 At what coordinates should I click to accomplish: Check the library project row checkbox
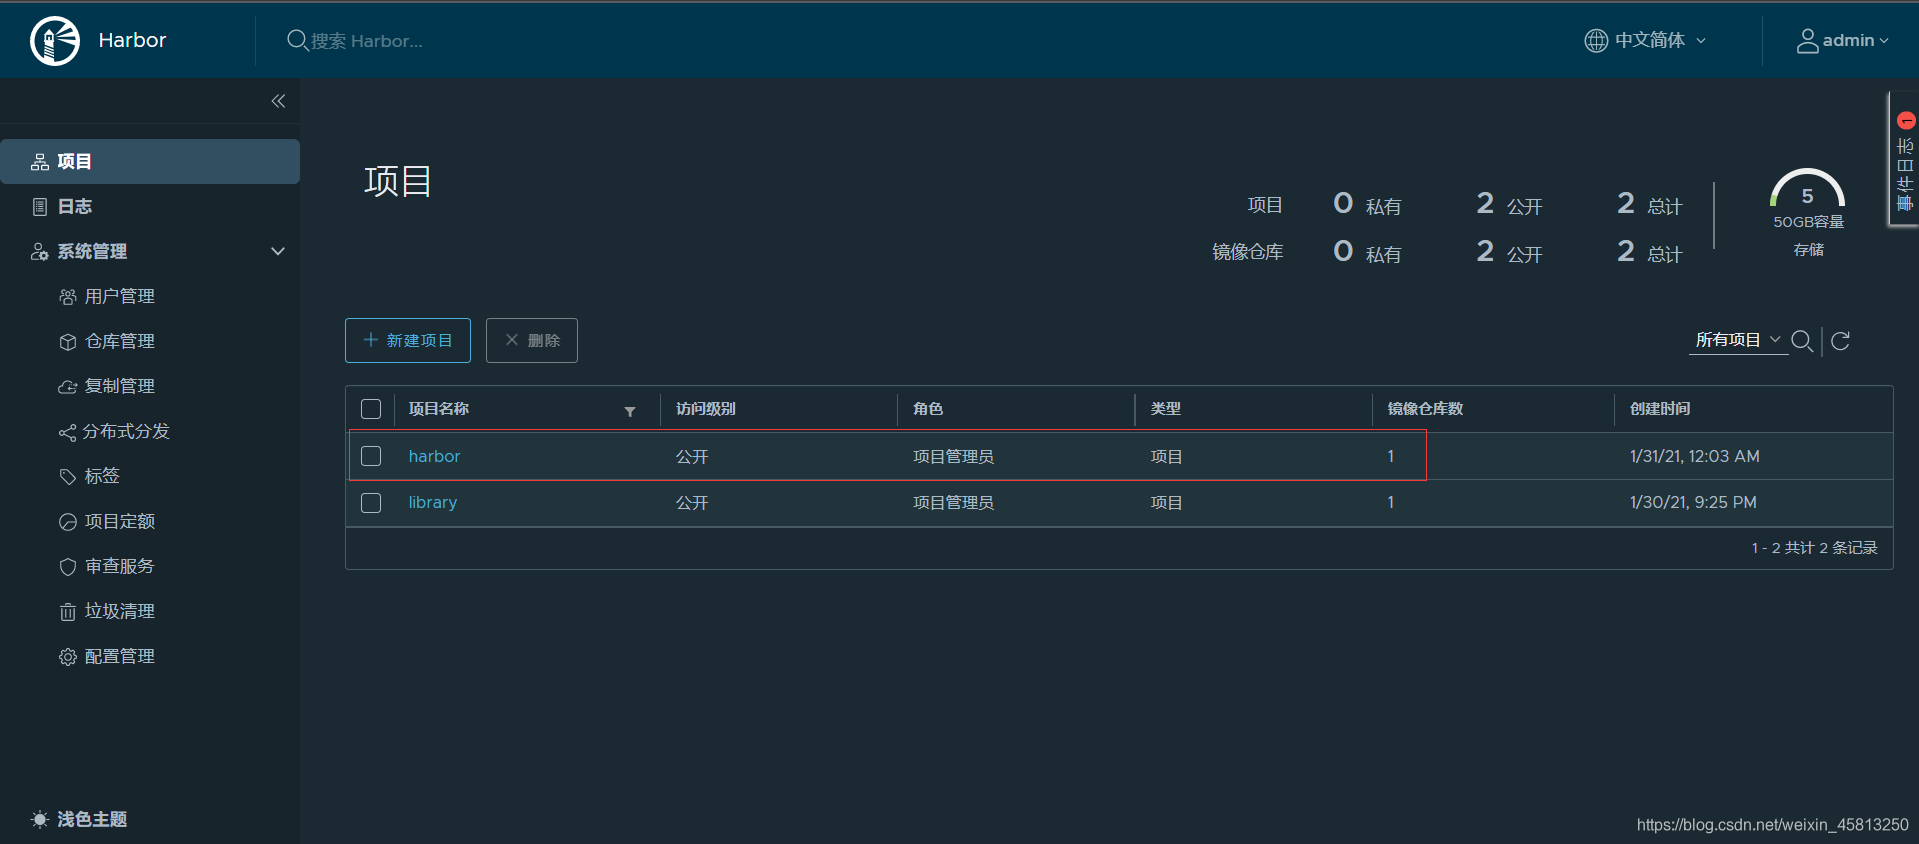coord(371,503)
